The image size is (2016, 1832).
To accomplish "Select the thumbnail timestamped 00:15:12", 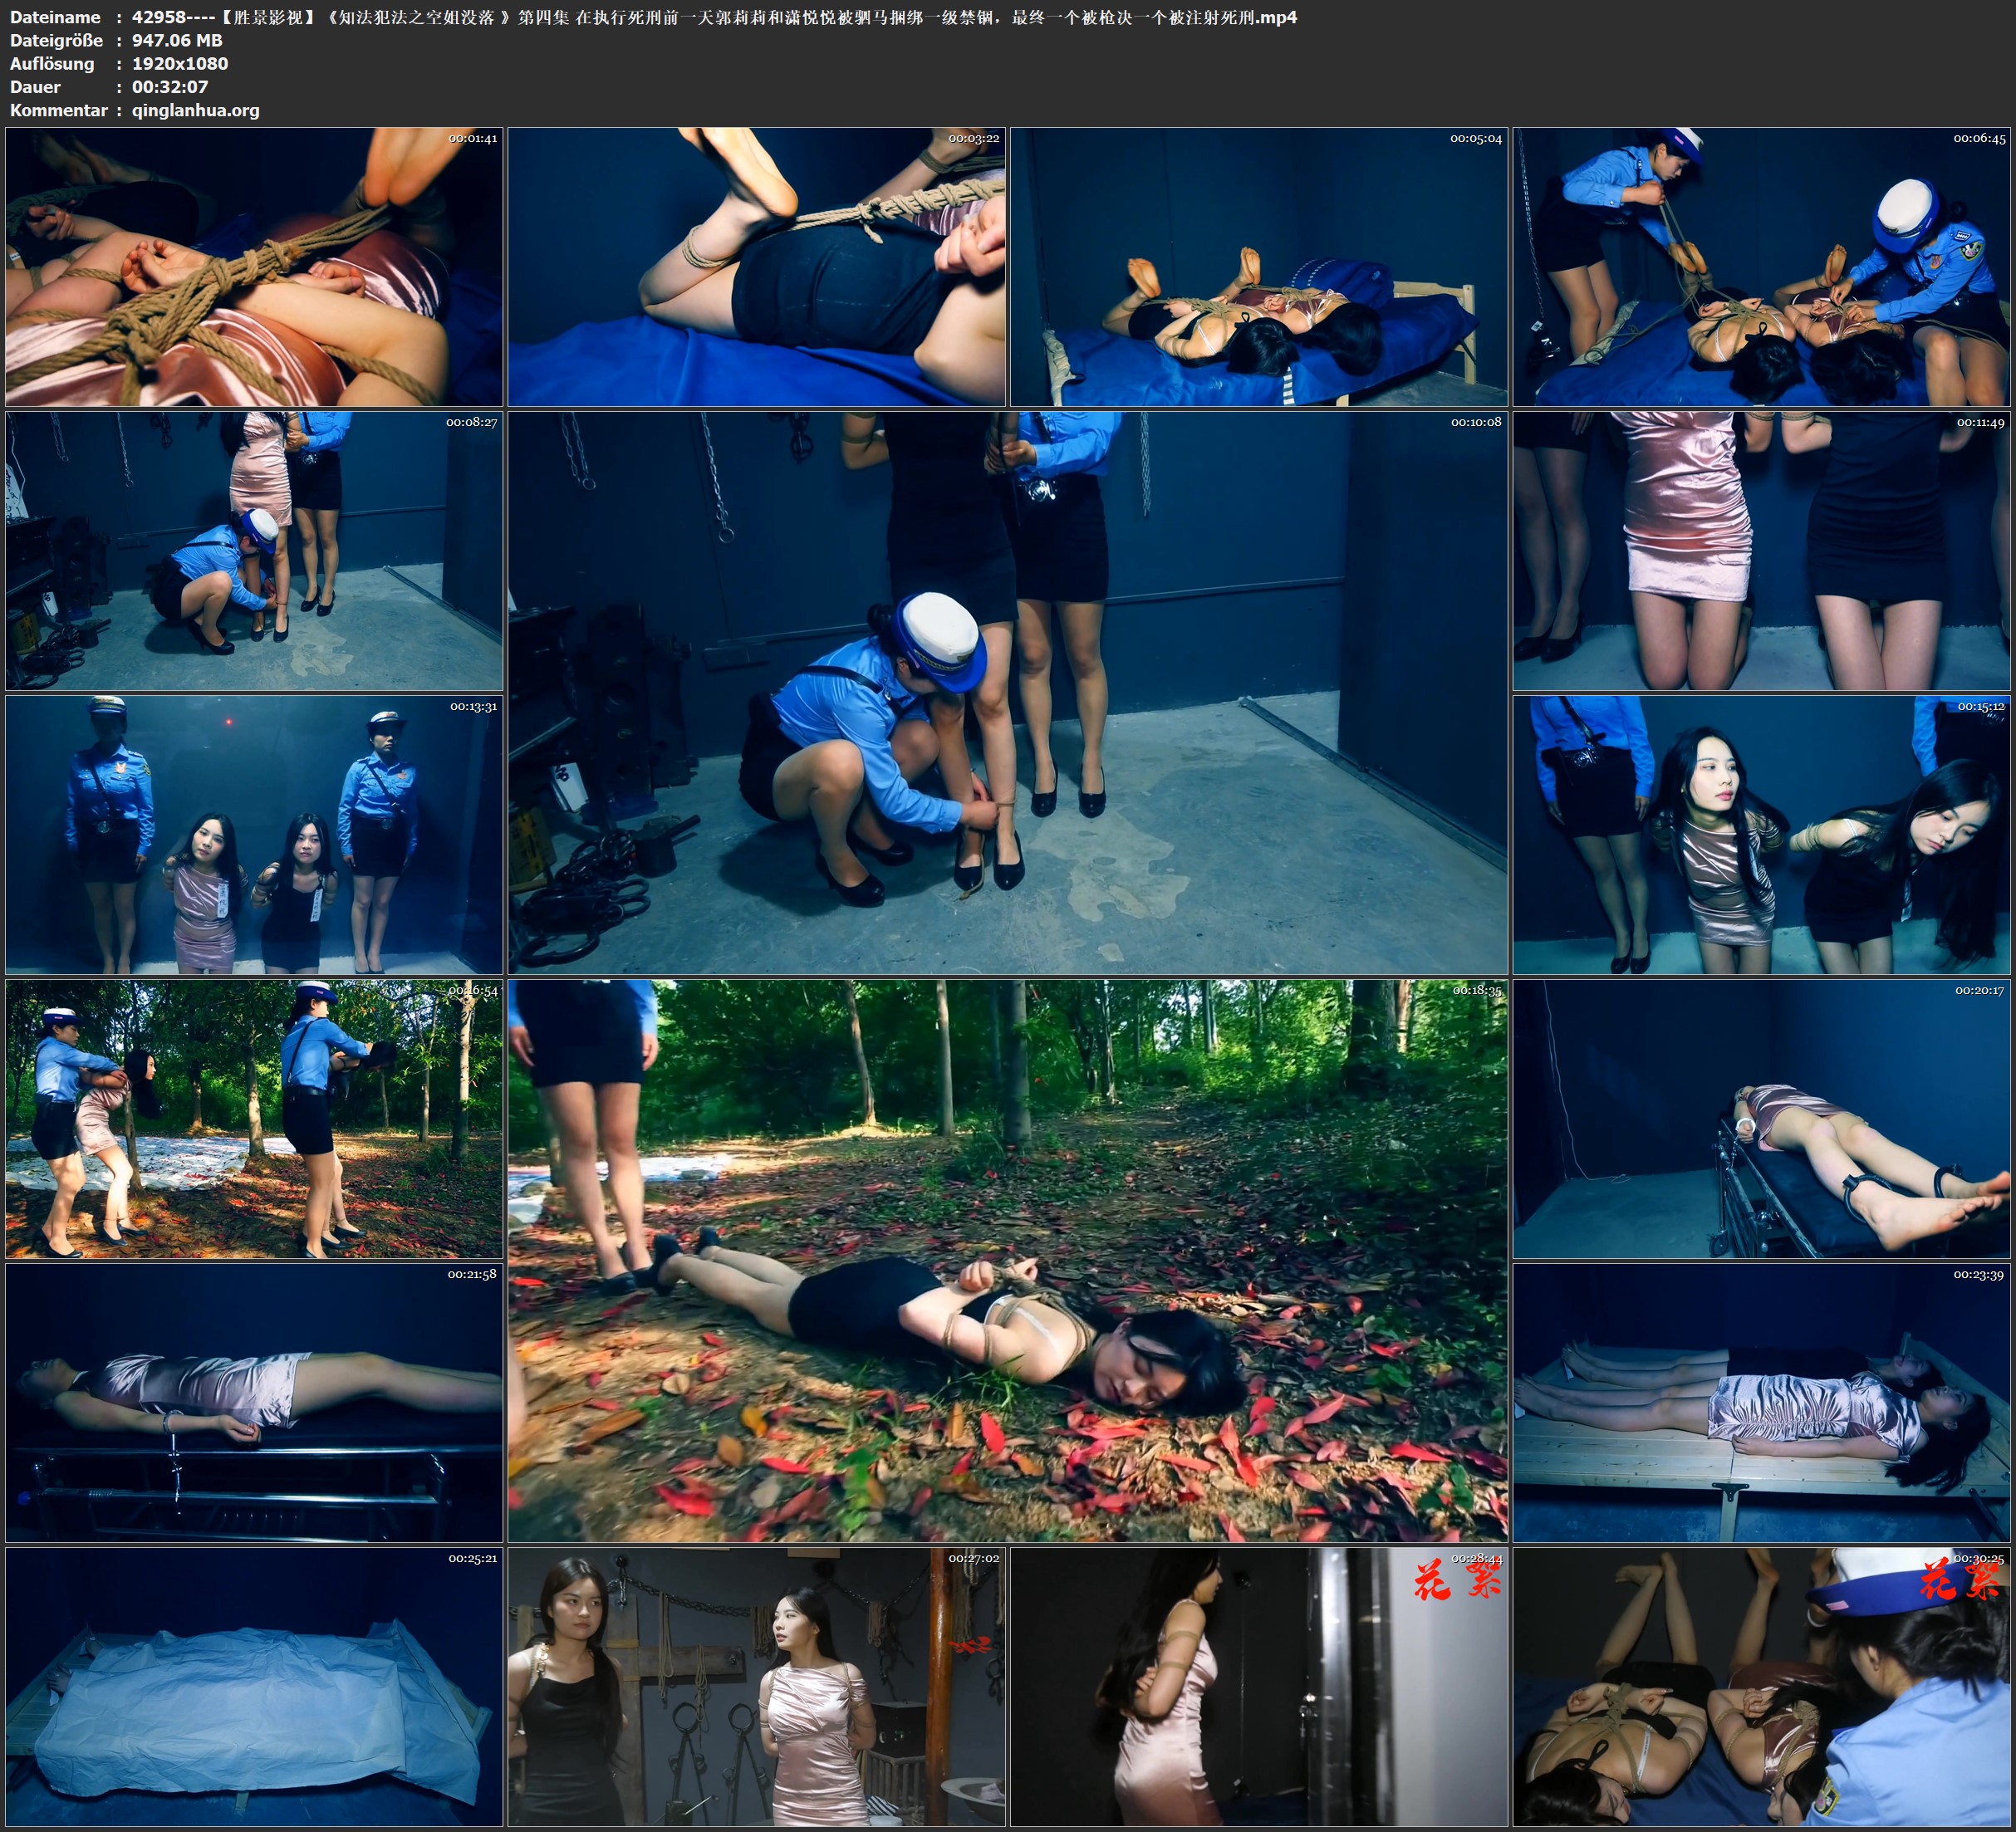I will [1761, 834].
